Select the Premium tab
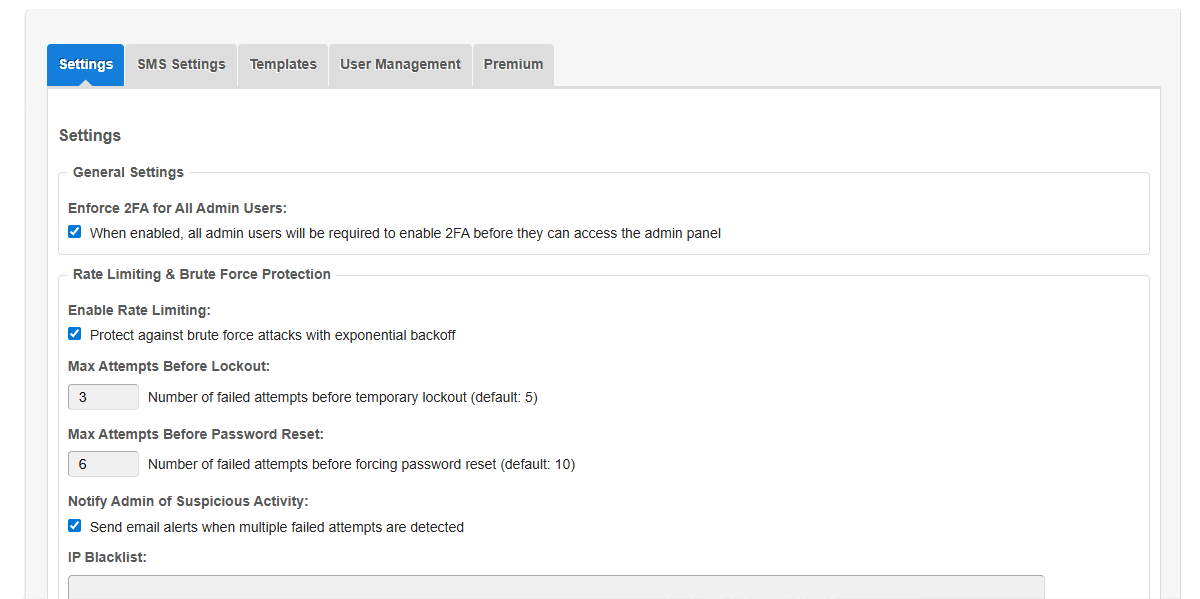1200x599 pixels. [513, 65]
